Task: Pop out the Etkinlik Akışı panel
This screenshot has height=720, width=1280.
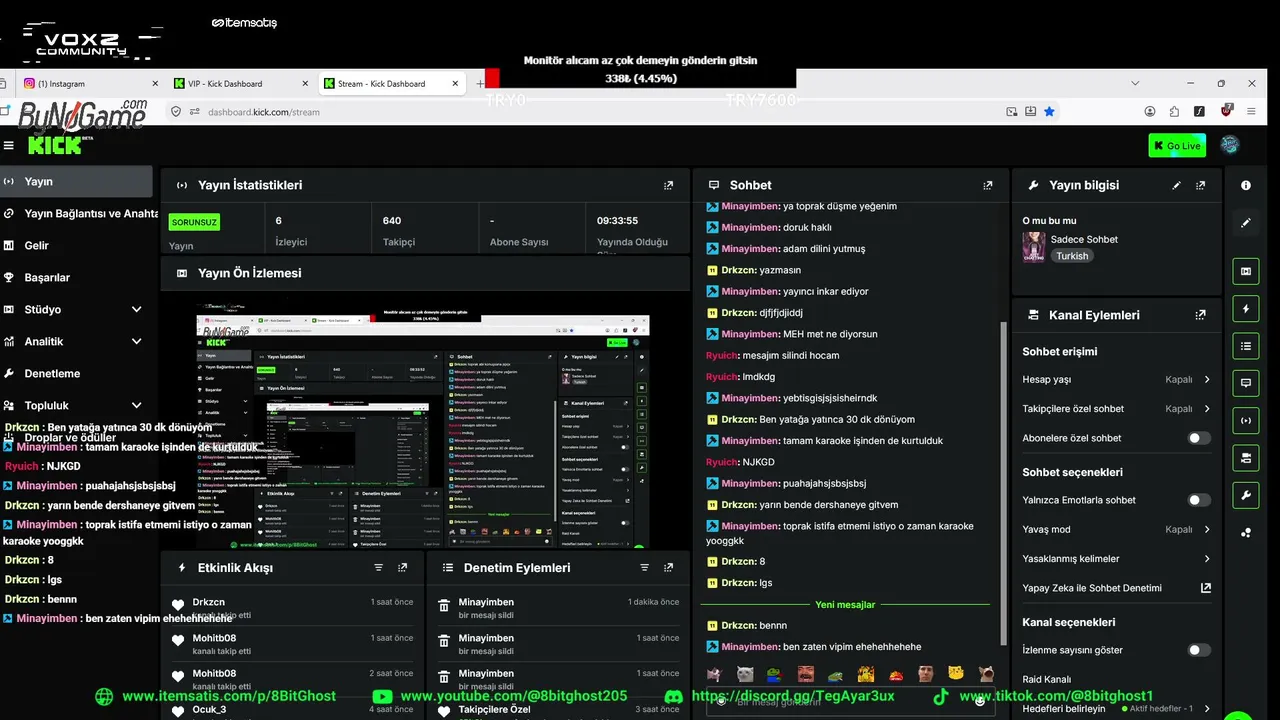Action: [403, 568]
